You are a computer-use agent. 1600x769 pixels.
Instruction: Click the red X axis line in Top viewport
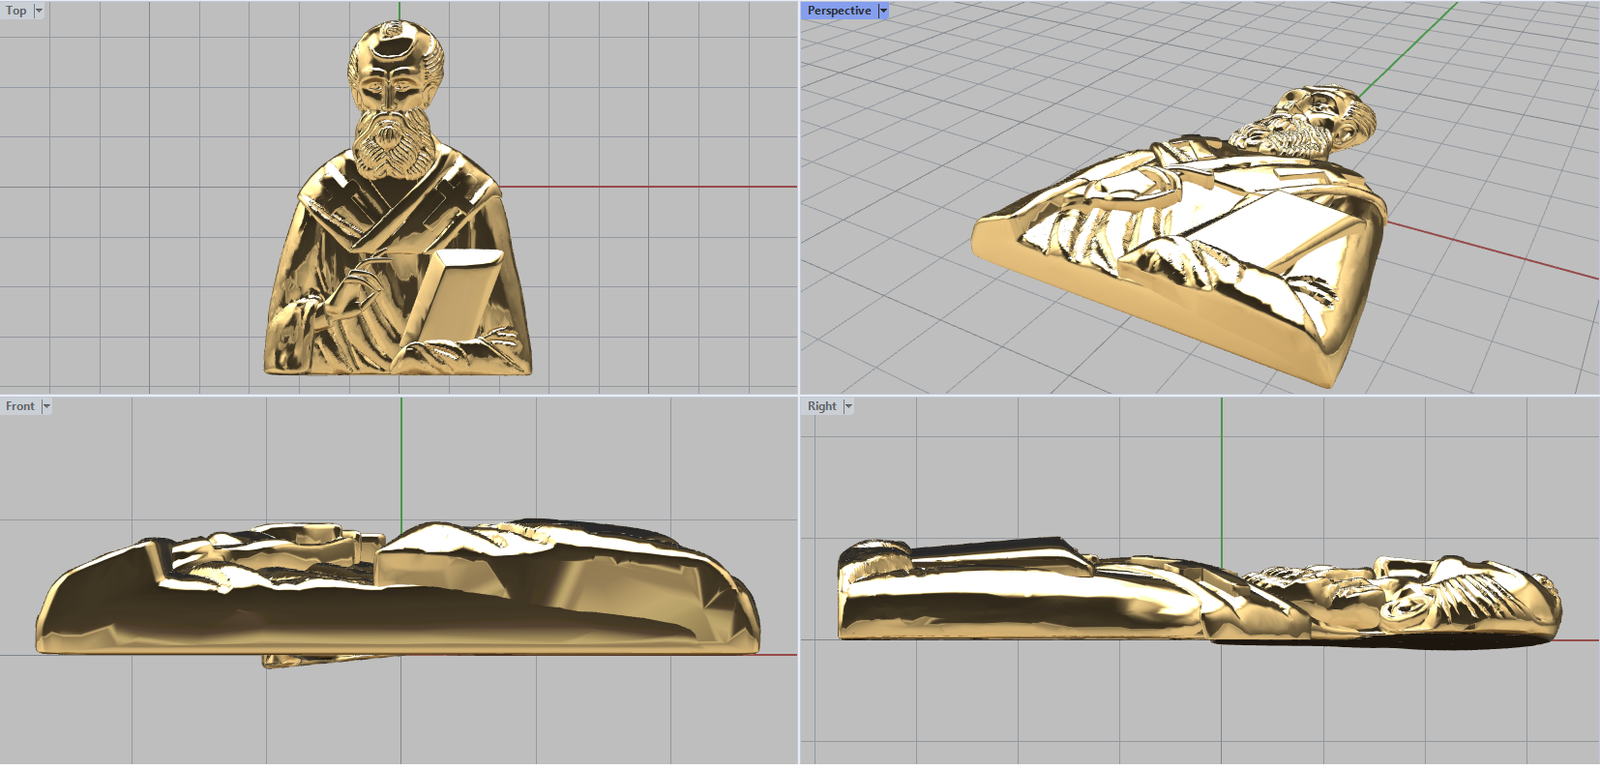(x=650, y=187)
